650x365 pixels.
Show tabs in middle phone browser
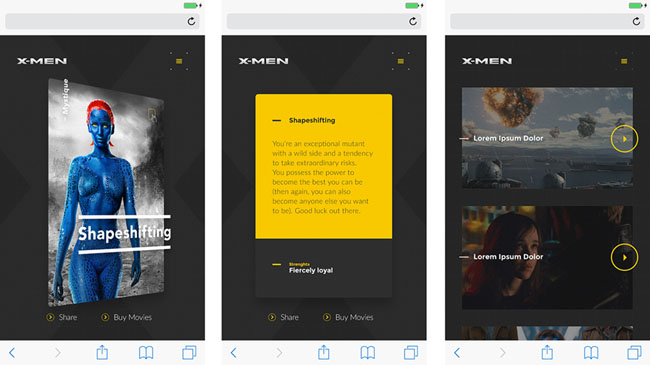pos(411,353)
